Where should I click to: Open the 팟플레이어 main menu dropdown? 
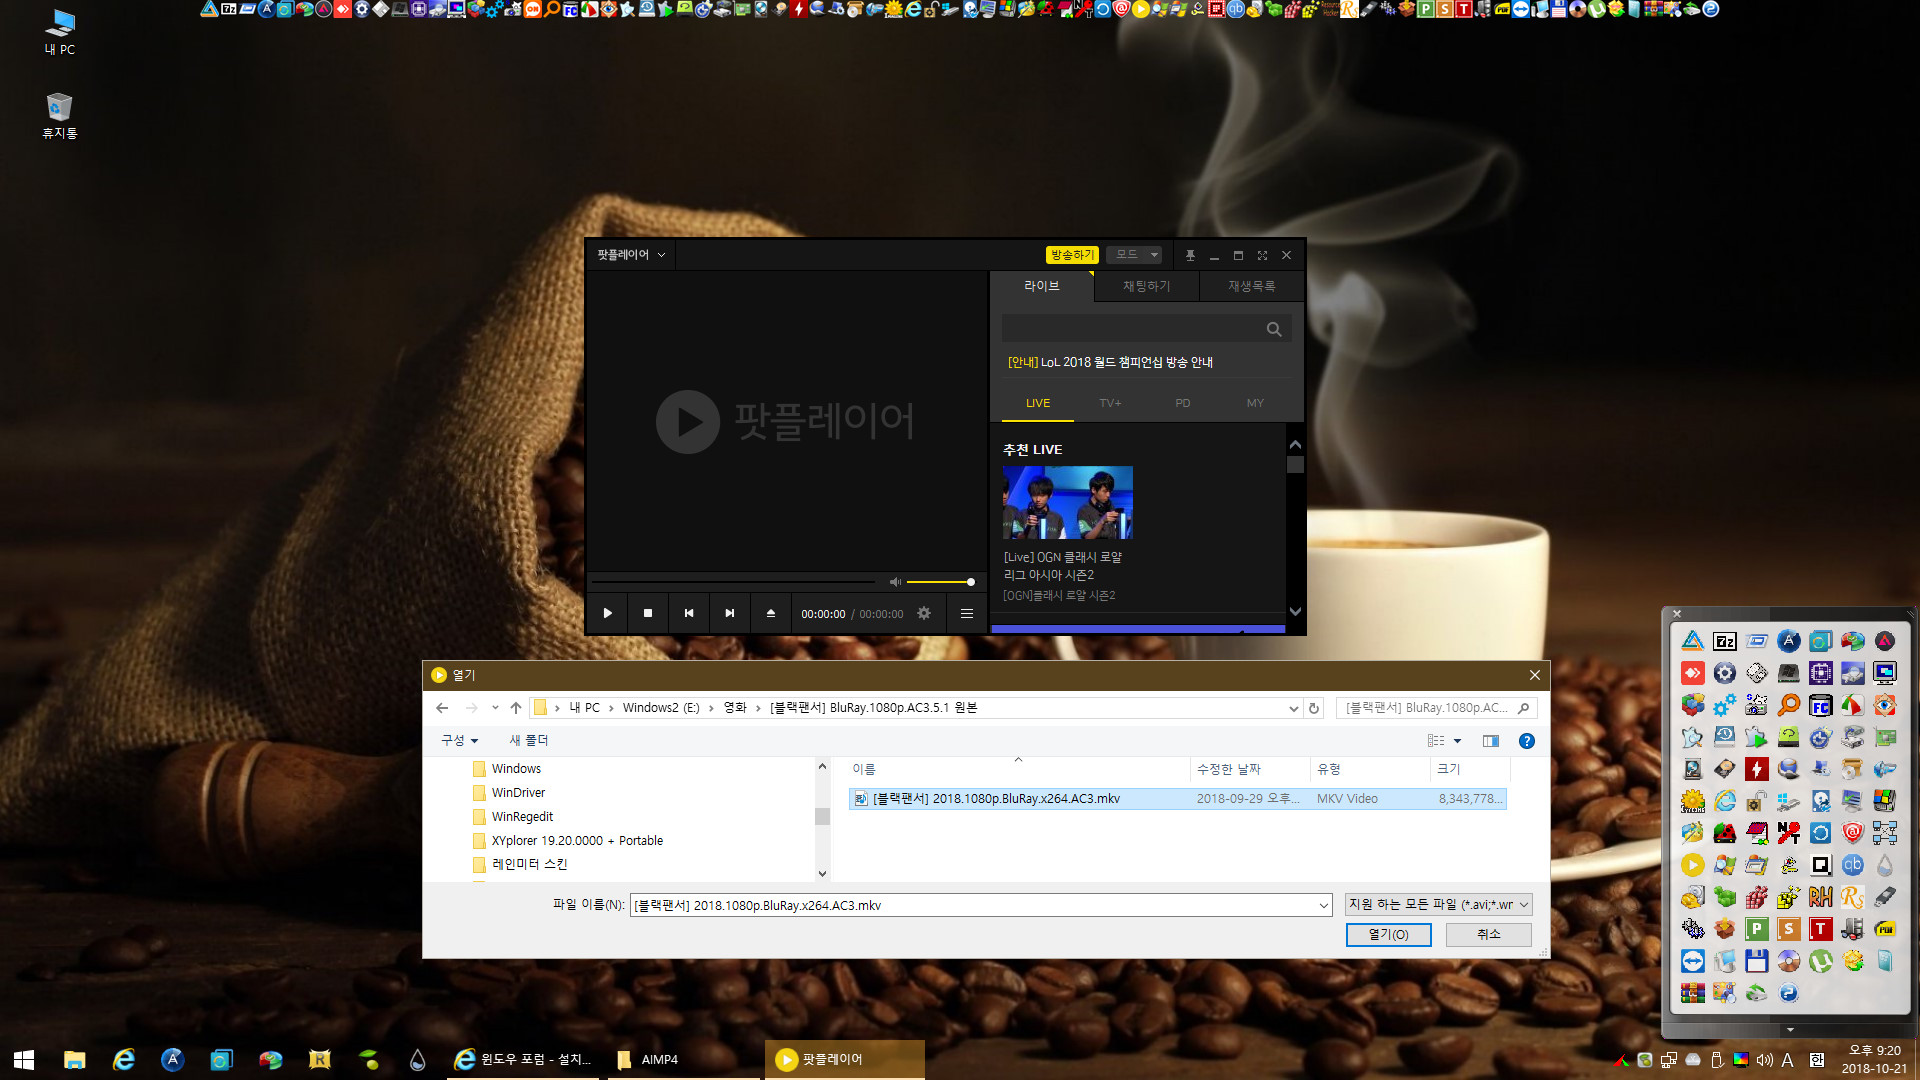tap(631, 255)
